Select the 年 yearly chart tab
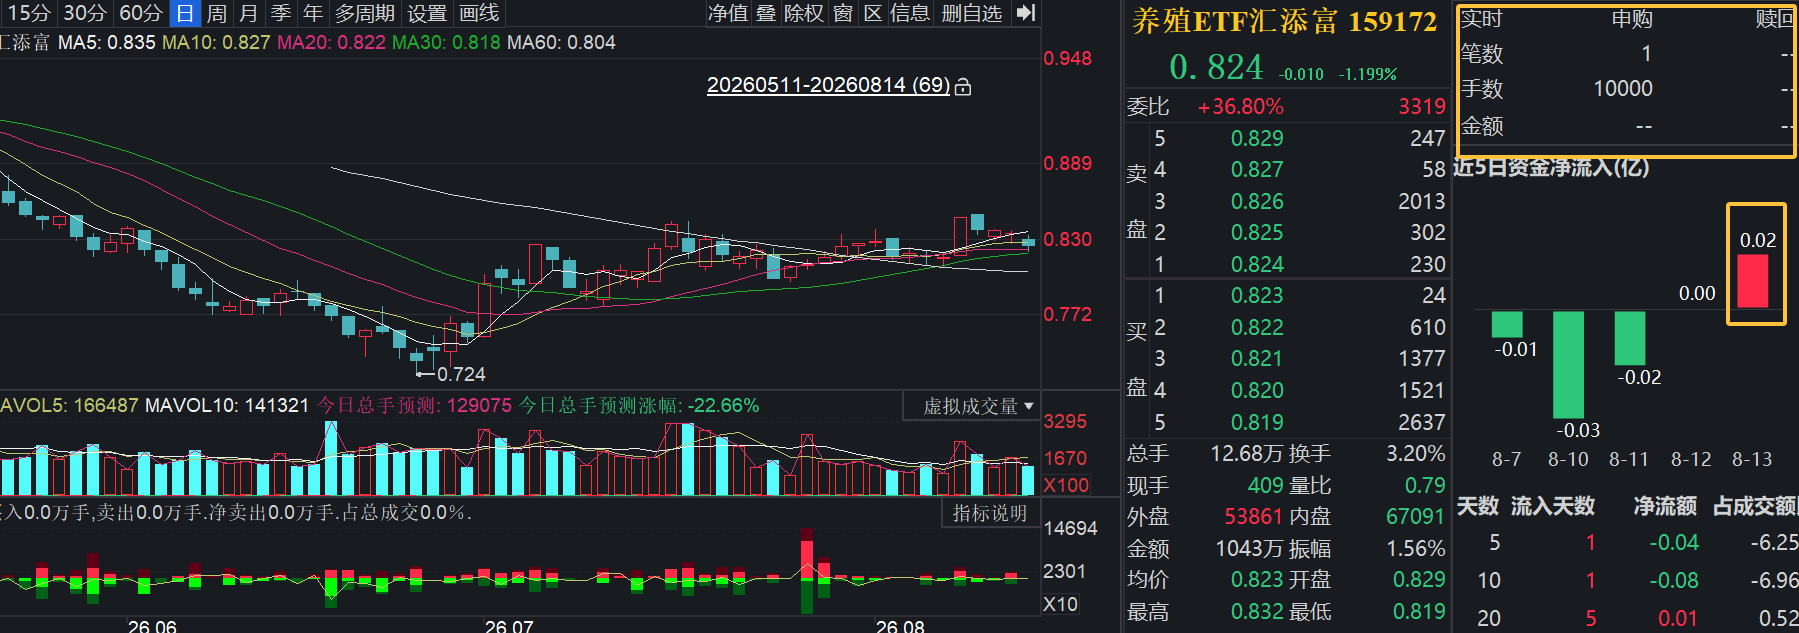 coord(313,13)
